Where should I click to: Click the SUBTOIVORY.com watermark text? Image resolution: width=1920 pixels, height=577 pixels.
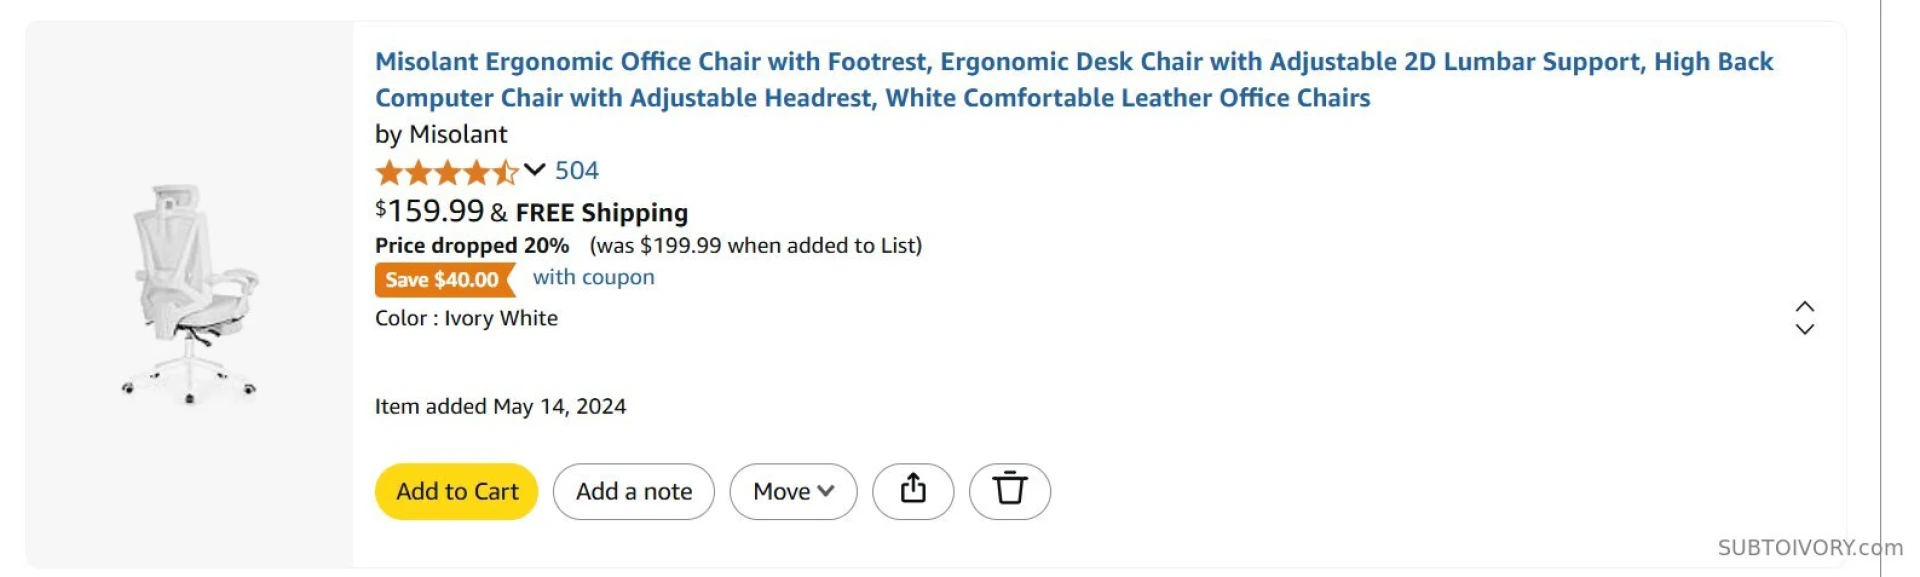[x=1808, y=547]
